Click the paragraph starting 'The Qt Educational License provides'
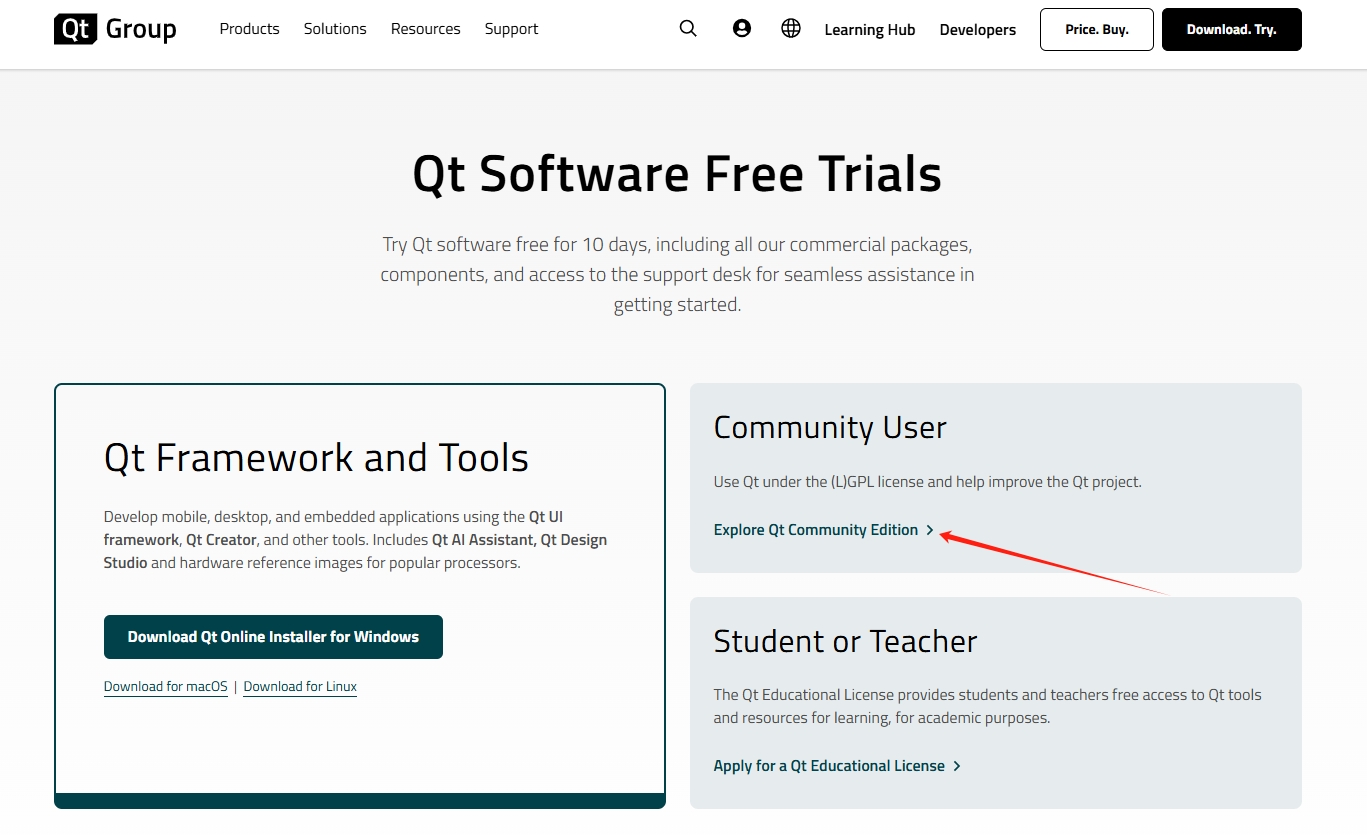1367x835 pixels. tap(987, 706)
